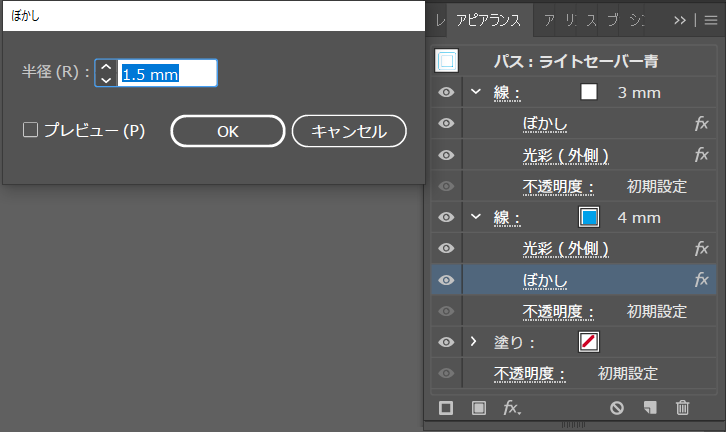This screenshot has height=432, width=726.
Task: Collapse the 3 mm 線 stroke group
Action: (x=476, y=92)
